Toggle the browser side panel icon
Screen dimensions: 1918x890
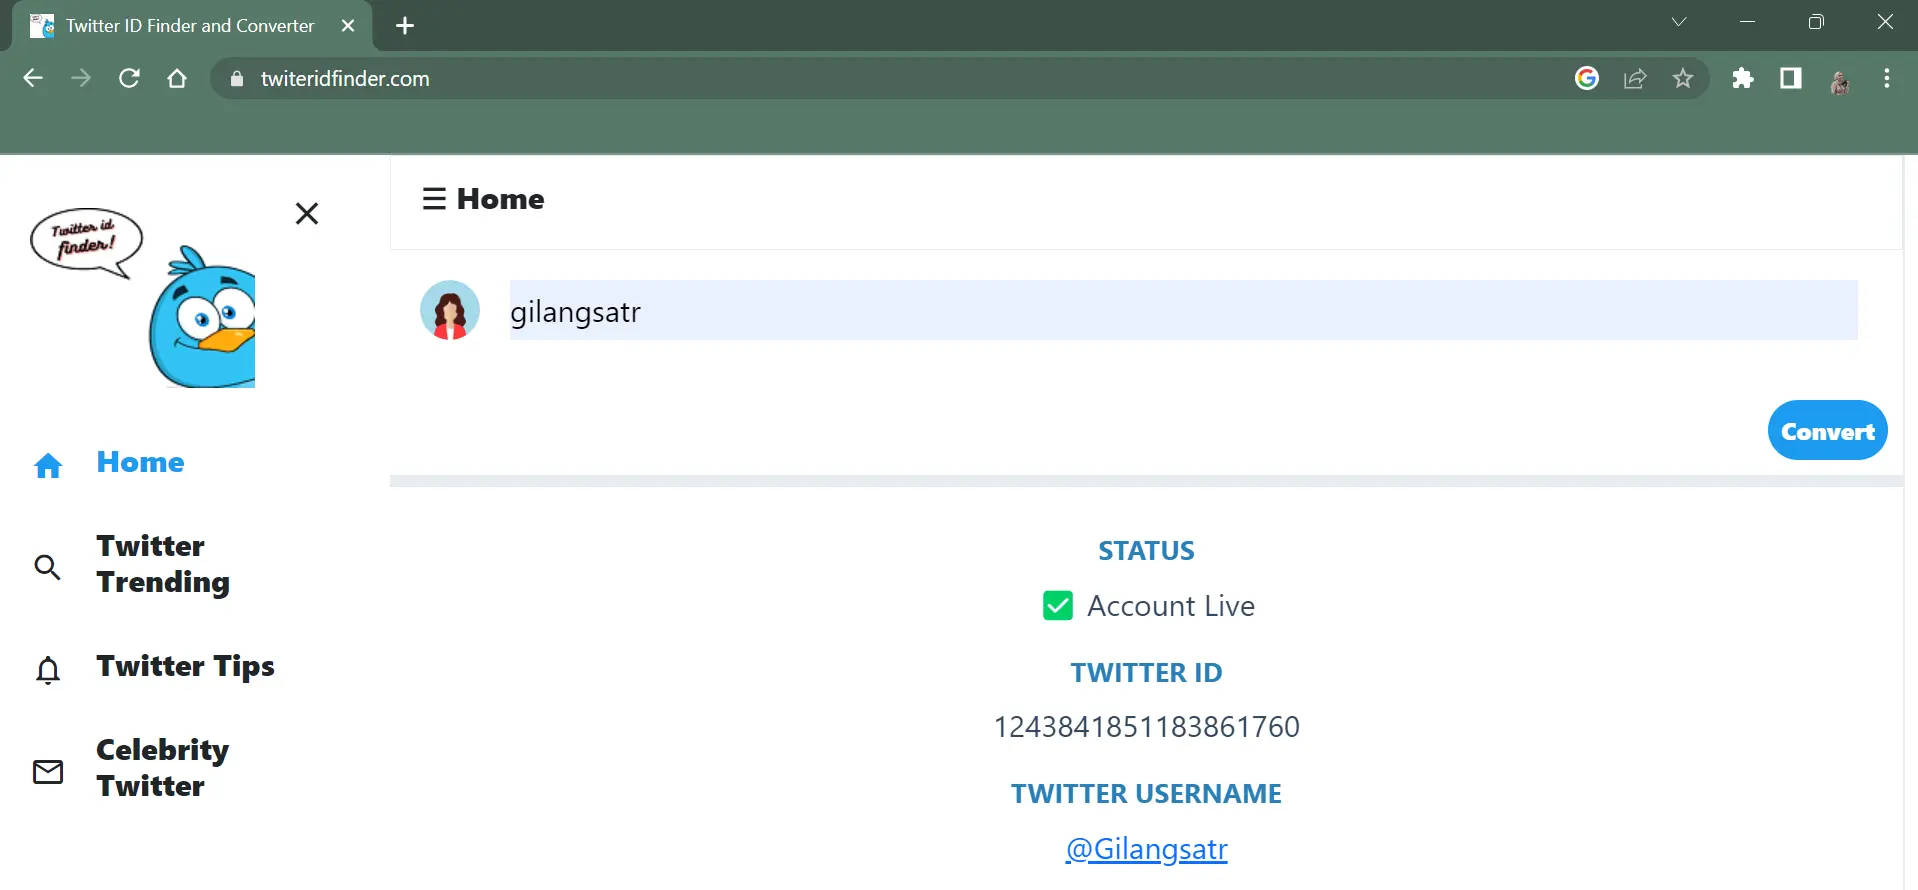pos(1791,78)
